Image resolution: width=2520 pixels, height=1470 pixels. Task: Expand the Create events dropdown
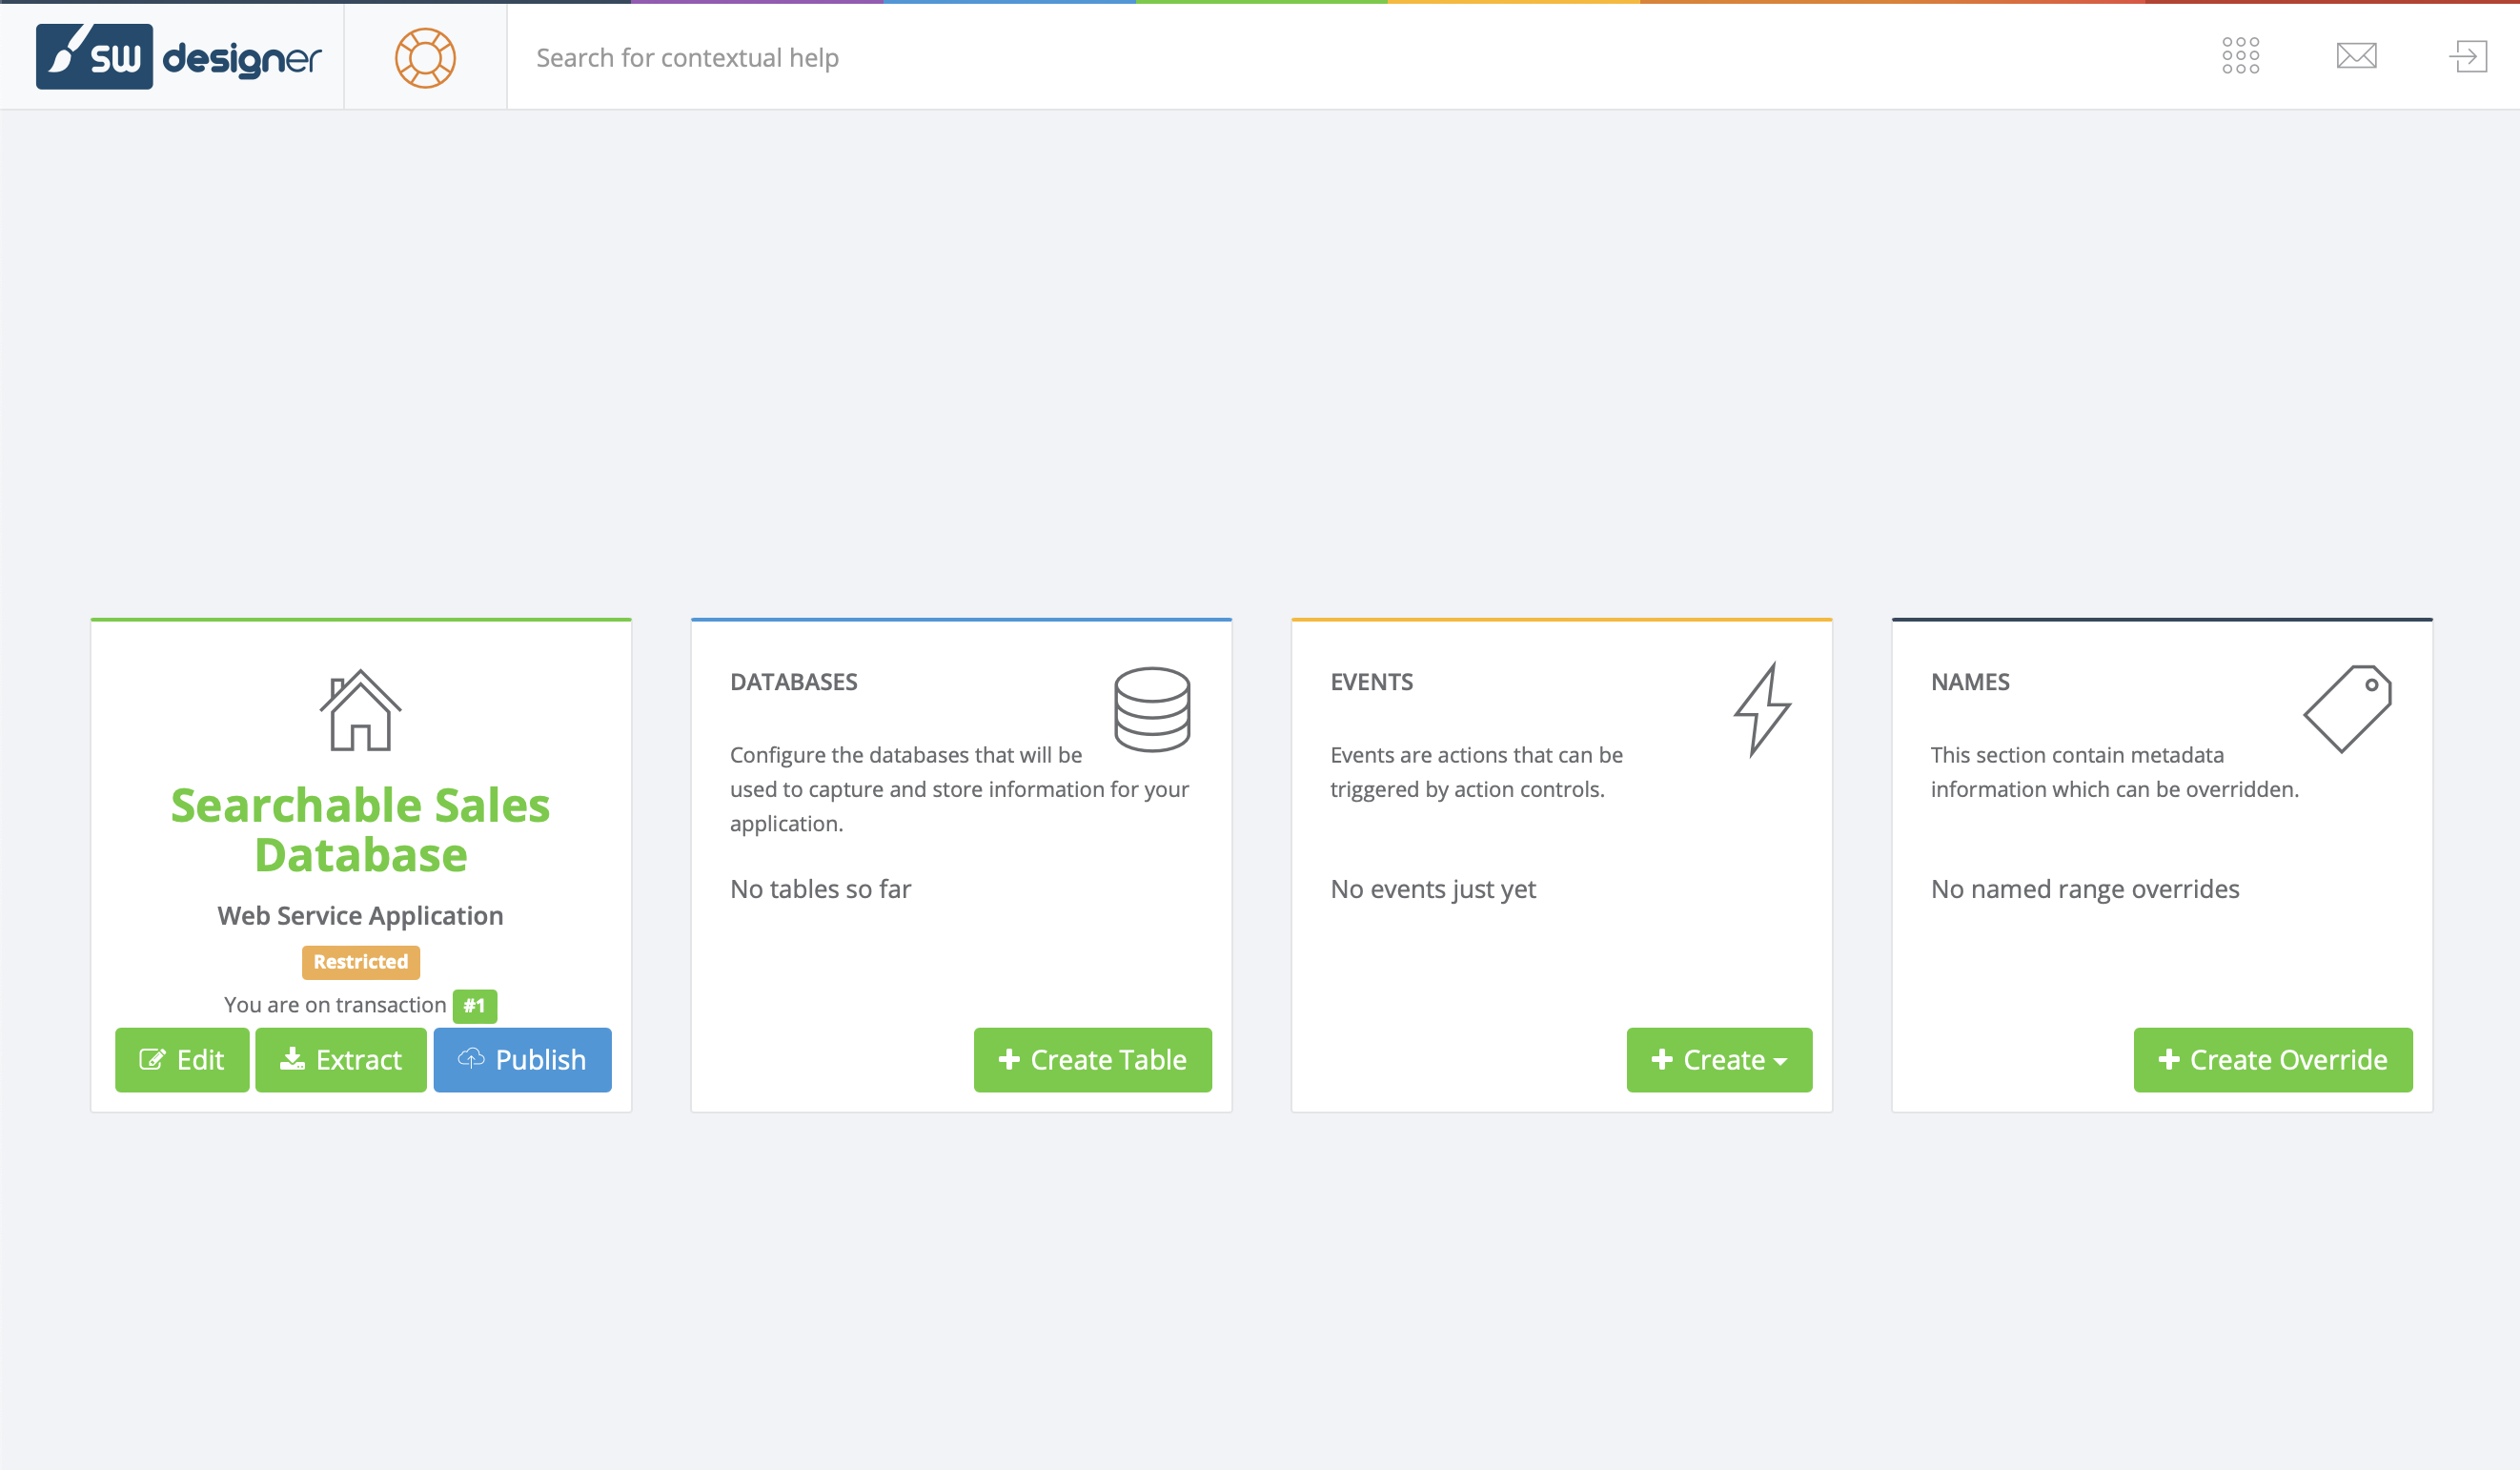1719,1060
